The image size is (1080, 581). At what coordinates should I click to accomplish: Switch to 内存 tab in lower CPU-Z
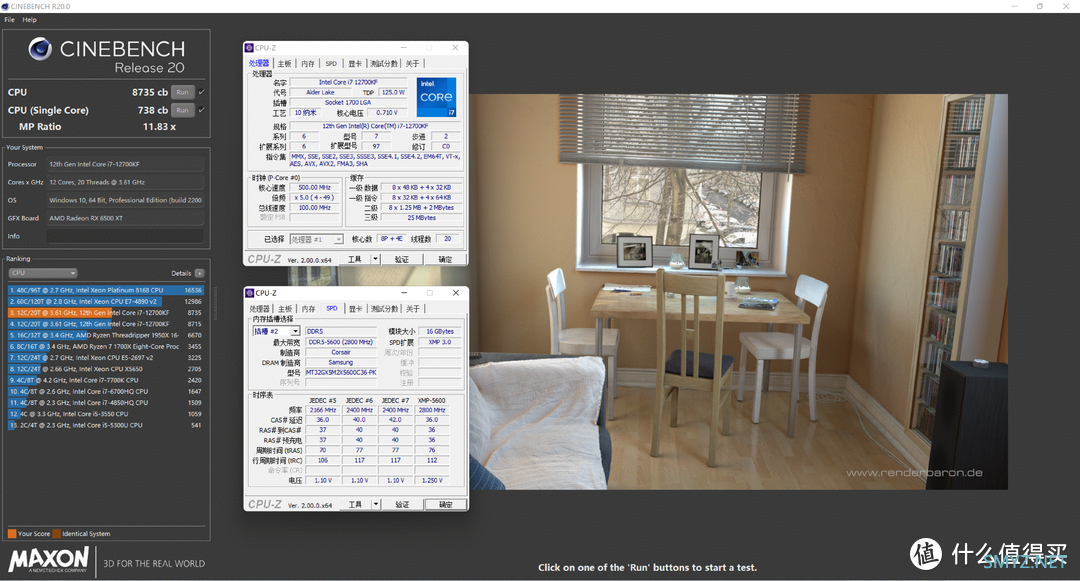point(309,308)
